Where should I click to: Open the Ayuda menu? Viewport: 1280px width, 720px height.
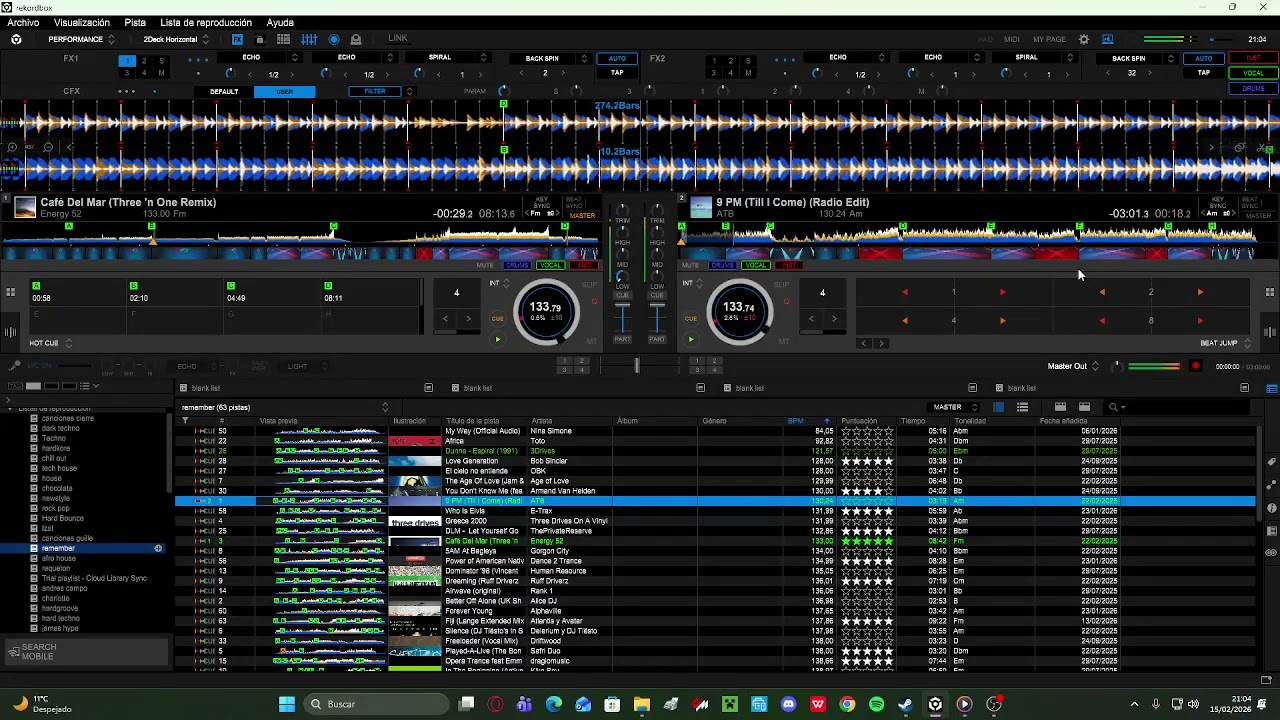[x=280, y=22]
